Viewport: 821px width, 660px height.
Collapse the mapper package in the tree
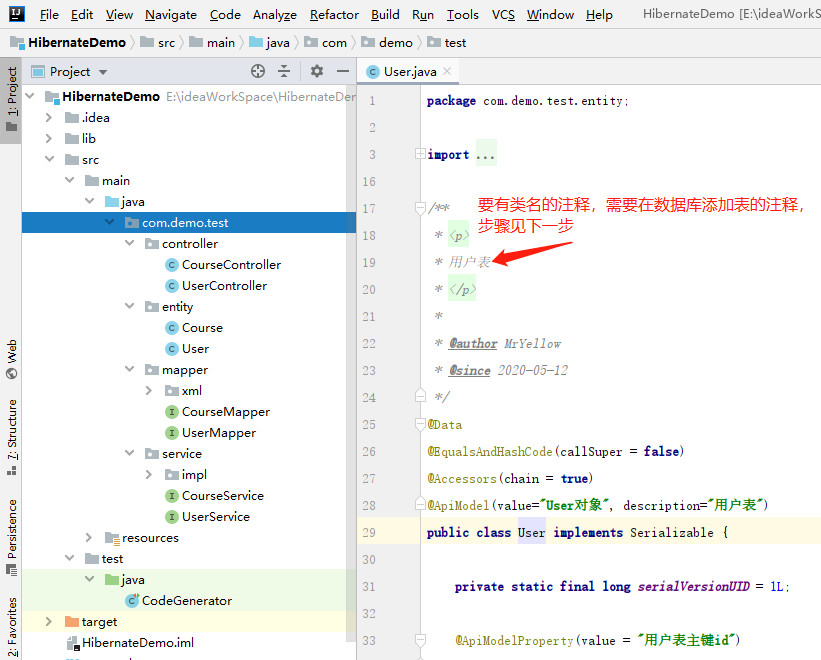[x=129, y=369]
